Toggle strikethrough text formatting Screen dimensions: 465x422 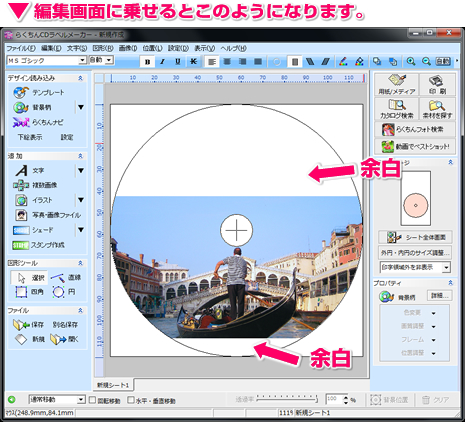[x=193, y=62]
